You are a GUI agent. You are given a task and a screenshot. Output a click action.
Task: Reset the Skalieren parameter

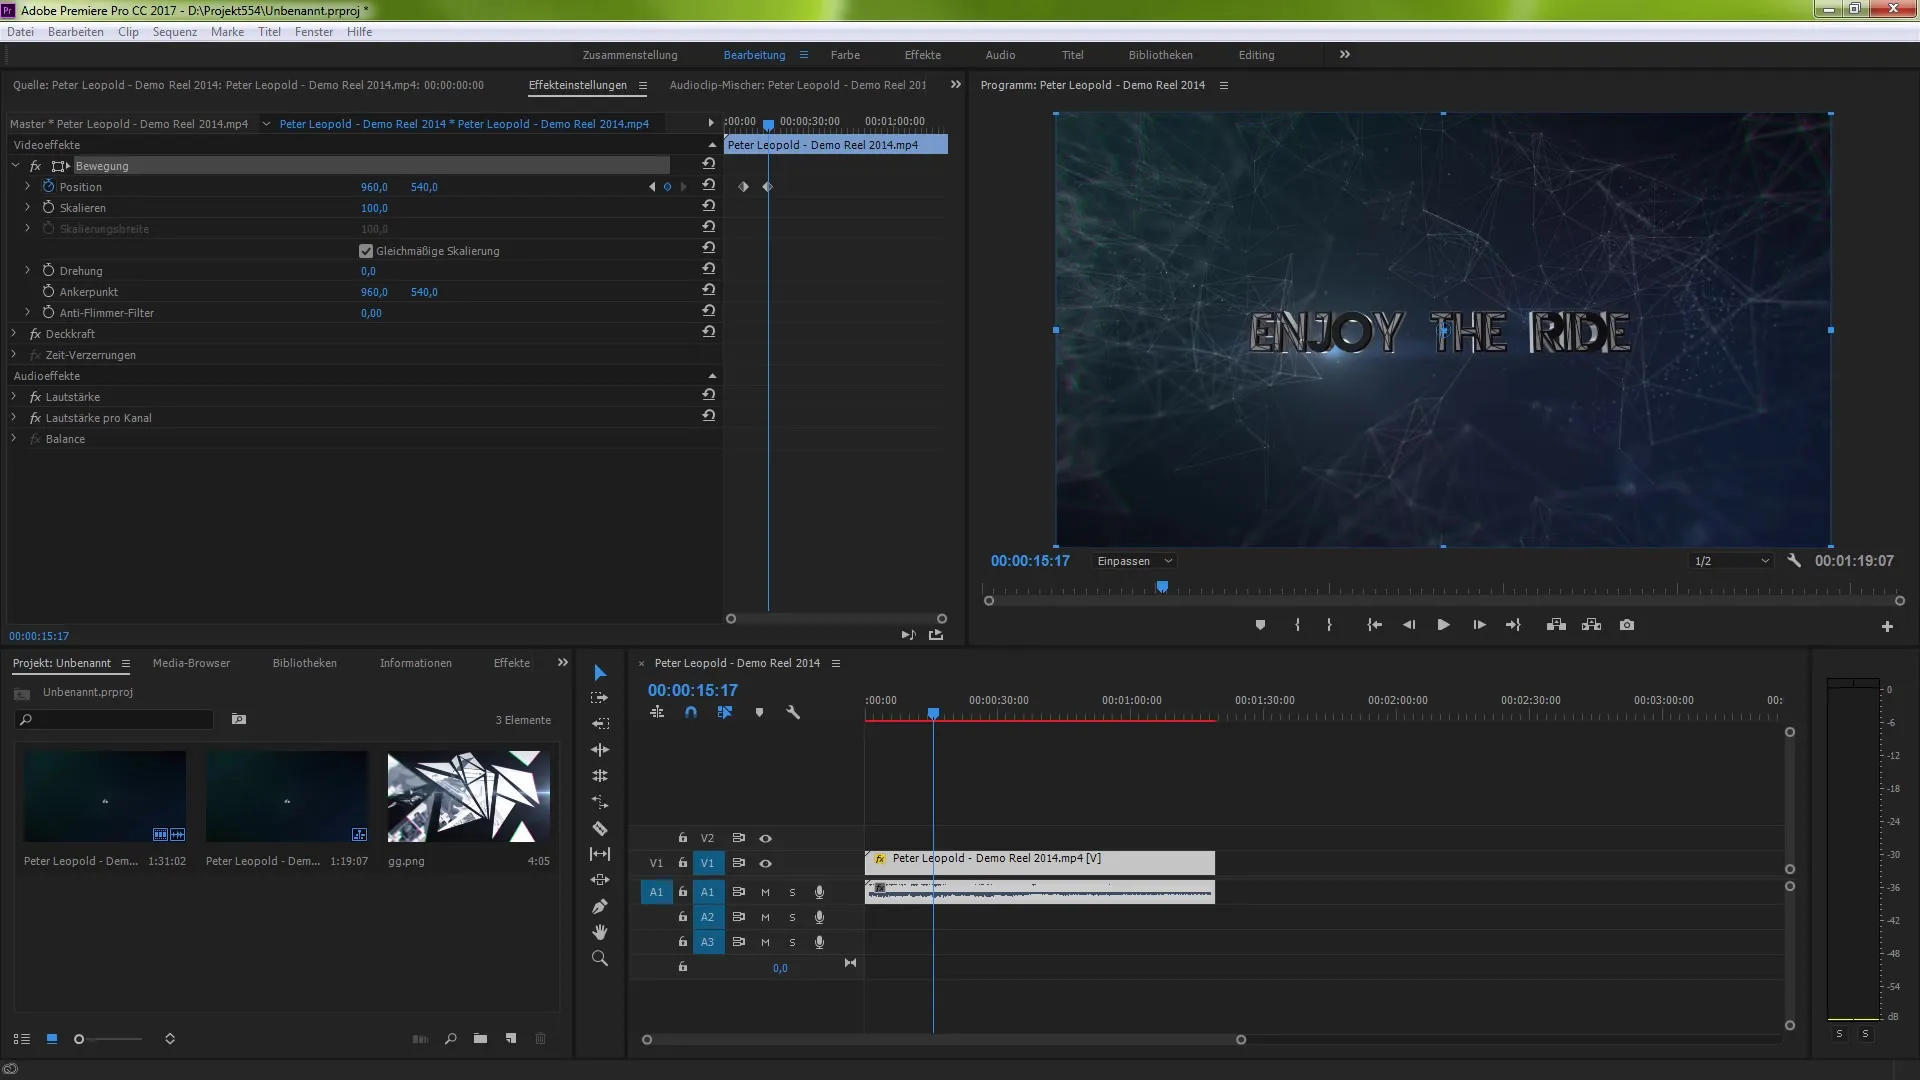708,206
